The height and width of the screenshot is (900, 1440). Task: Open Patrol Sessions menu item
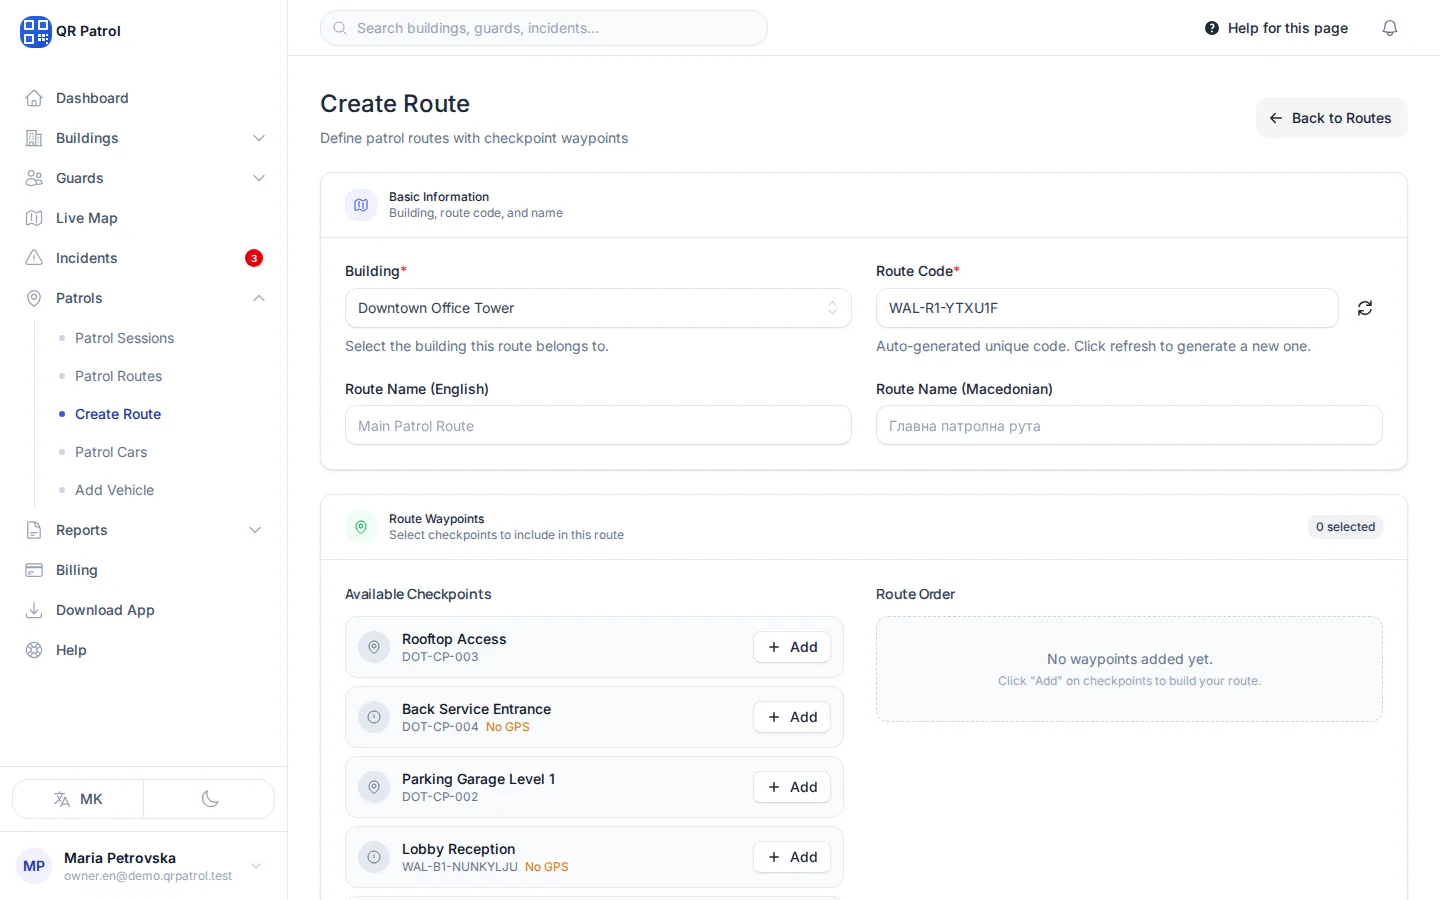[x=124, y=338]
